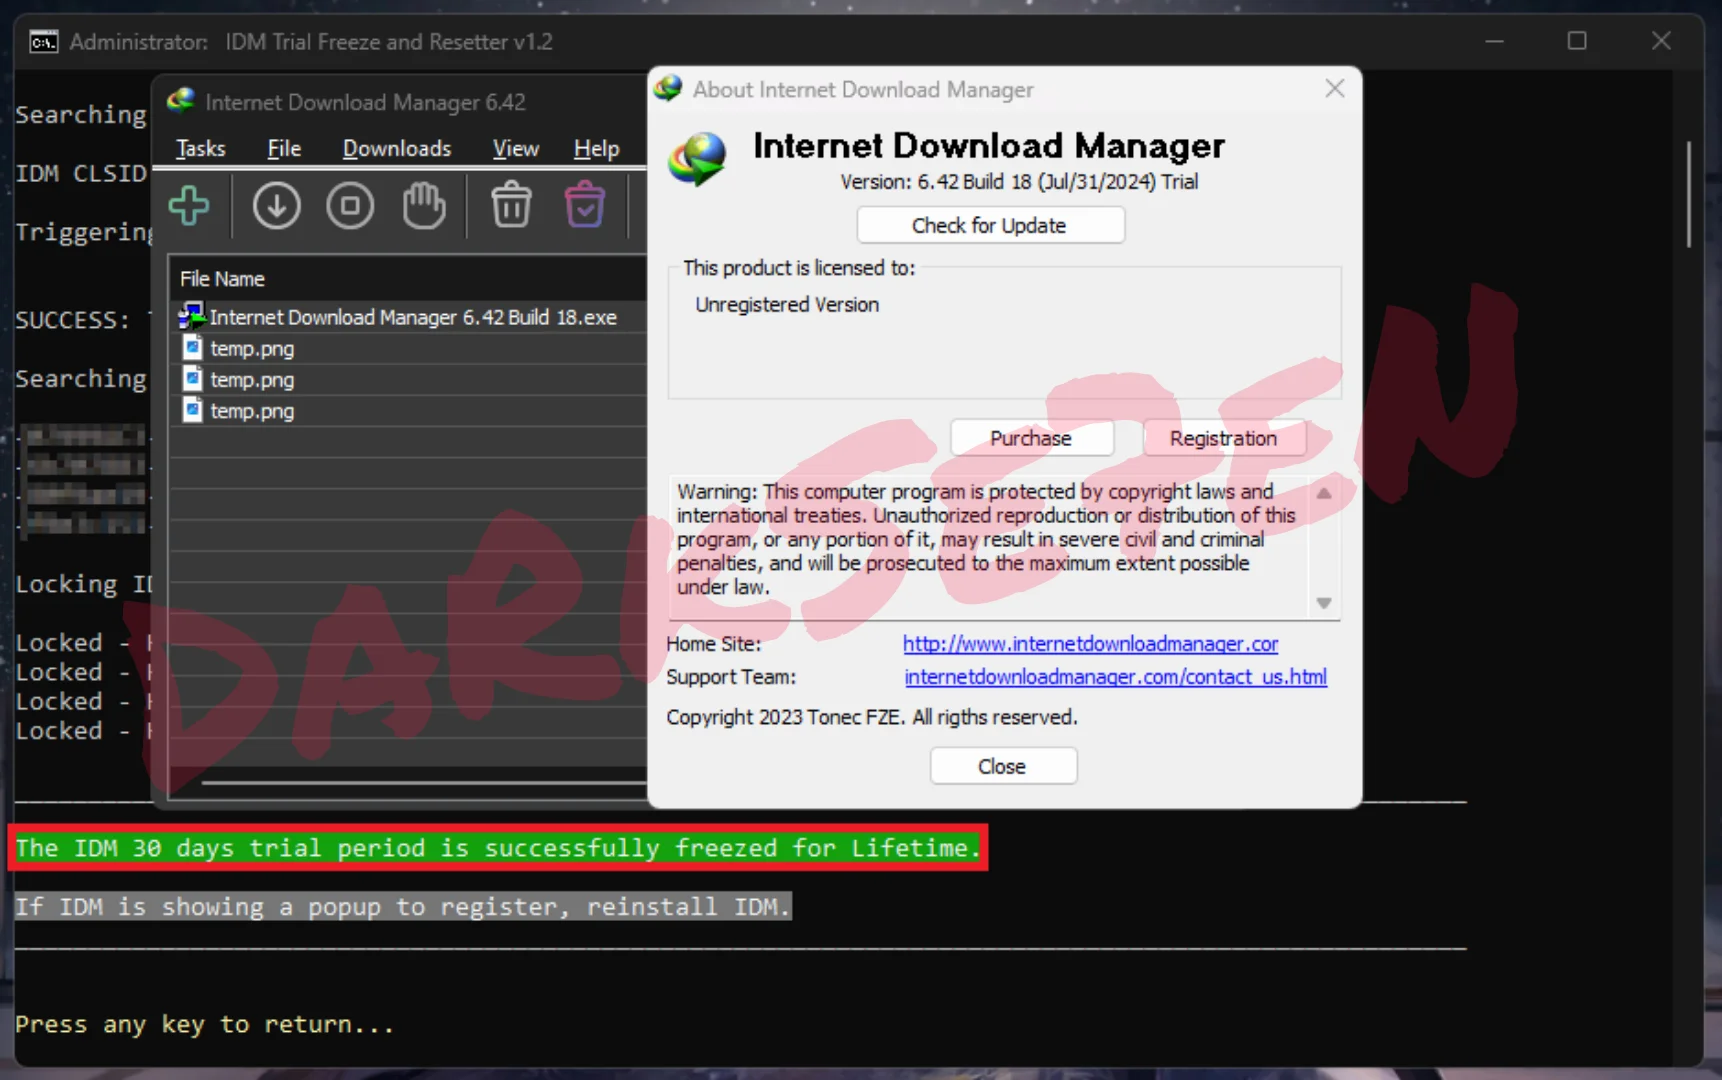Click the command prompt window icon

pos(43,42)
